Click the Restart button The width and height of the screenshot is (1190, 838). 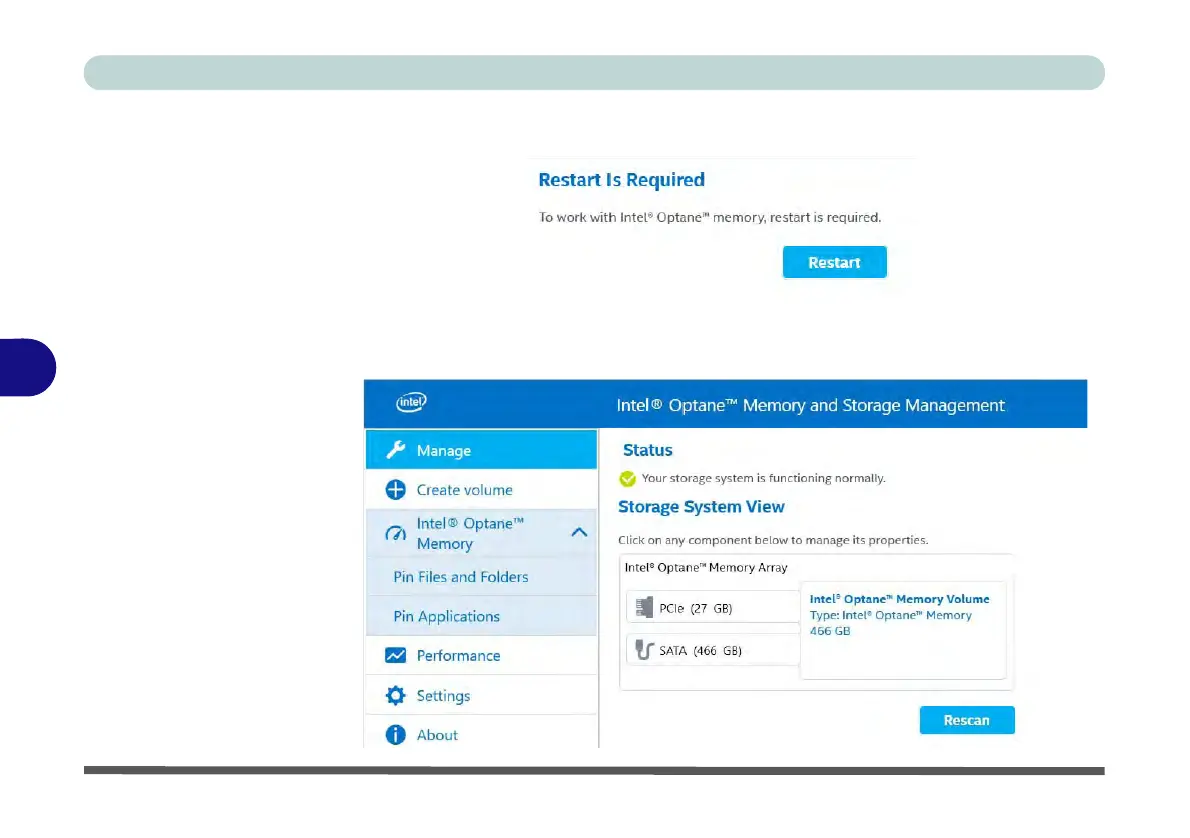coord(834,262)
